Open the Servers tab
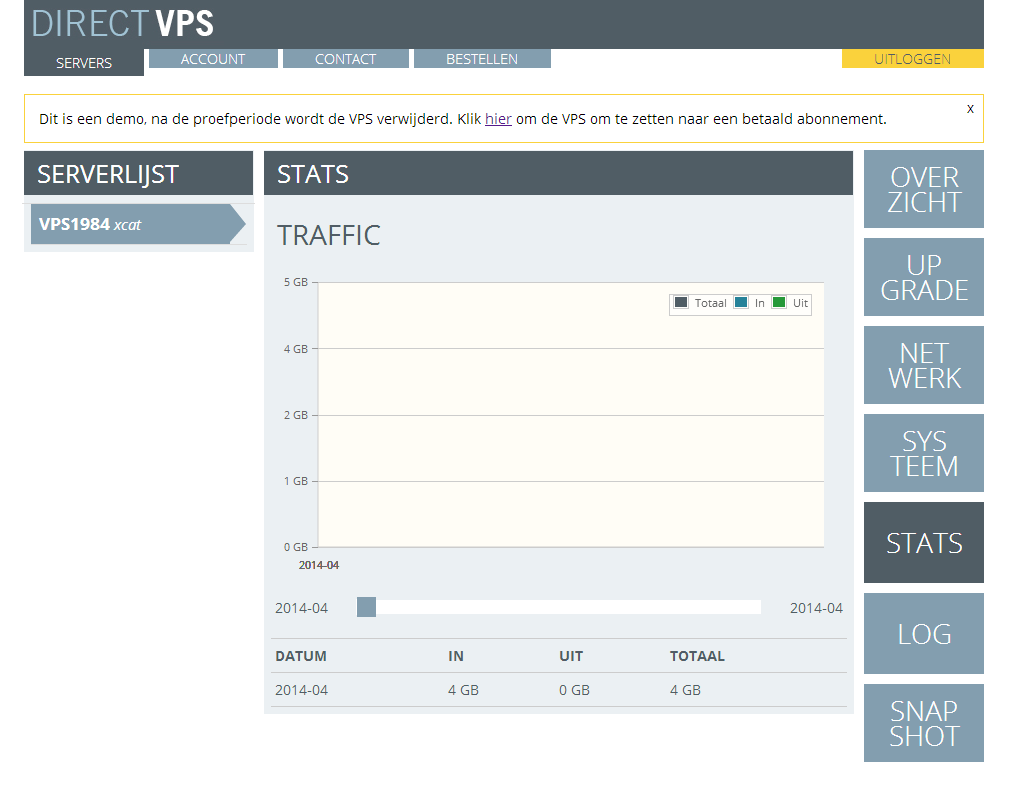 84,62
